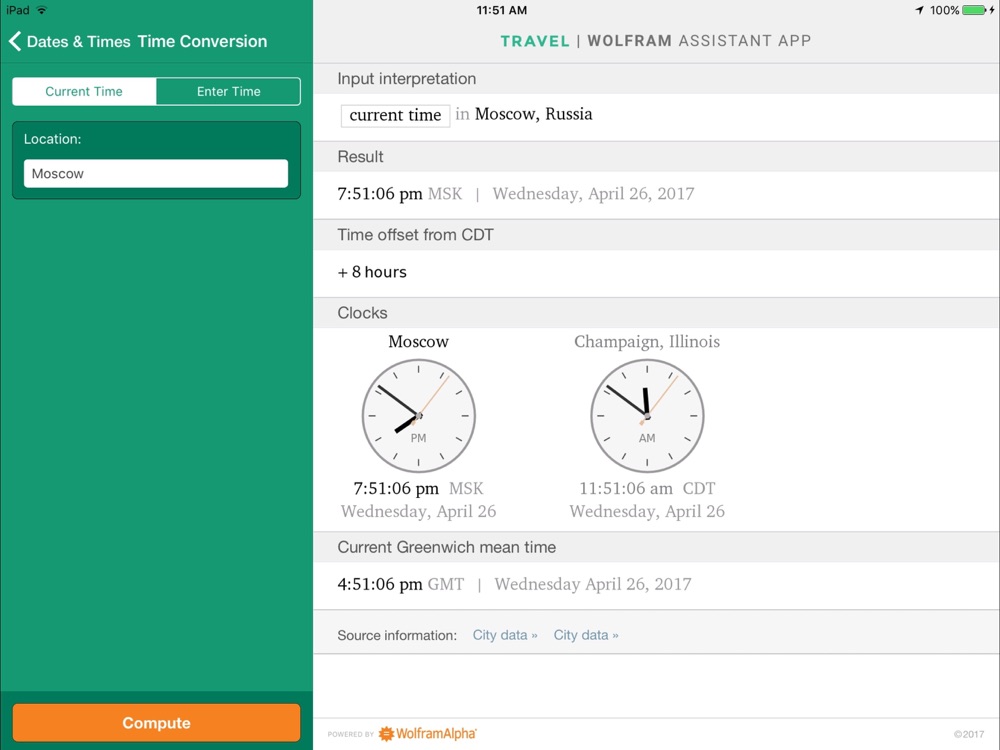Tap the '©2017' copyright text

(x=969, y=734)
